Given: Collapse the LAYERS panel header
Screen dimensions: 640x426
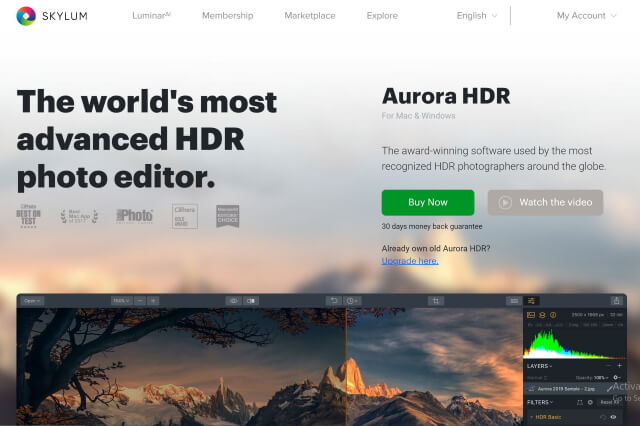Looking at the screenshot, I should [x=540, y=366].
